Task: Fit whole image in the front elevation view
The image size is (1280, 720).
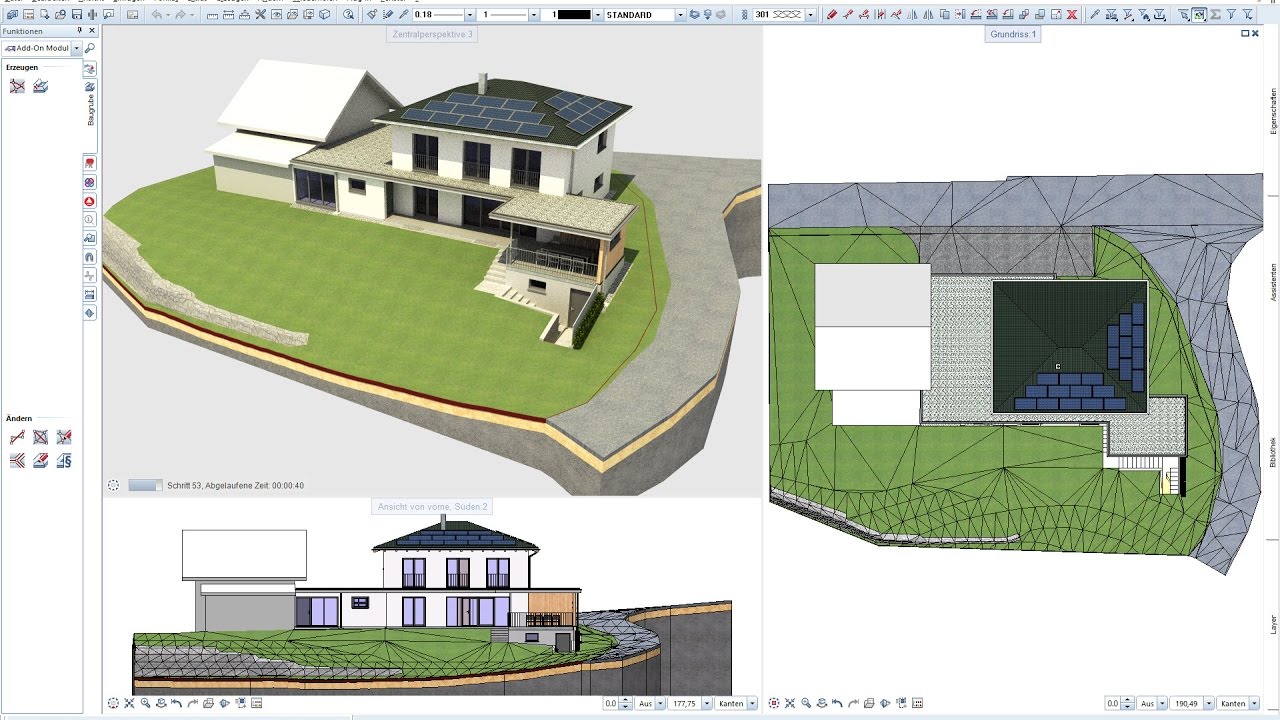Action: click(x=129, y=703)
